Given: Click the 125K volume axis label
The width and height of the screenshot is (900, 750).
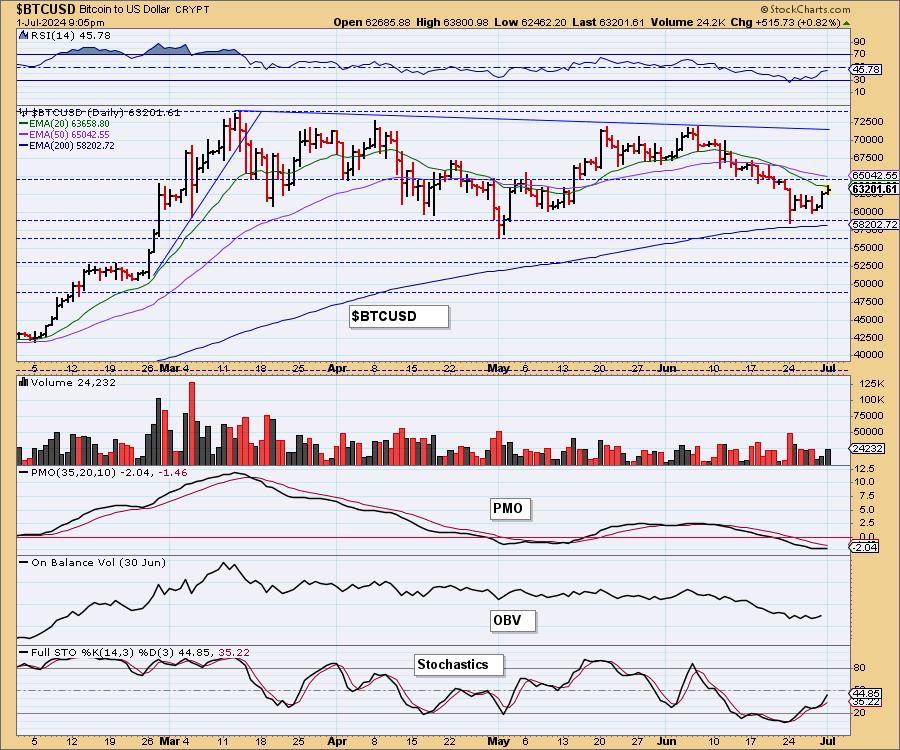Looking at the screenshot, I should 872,383.
